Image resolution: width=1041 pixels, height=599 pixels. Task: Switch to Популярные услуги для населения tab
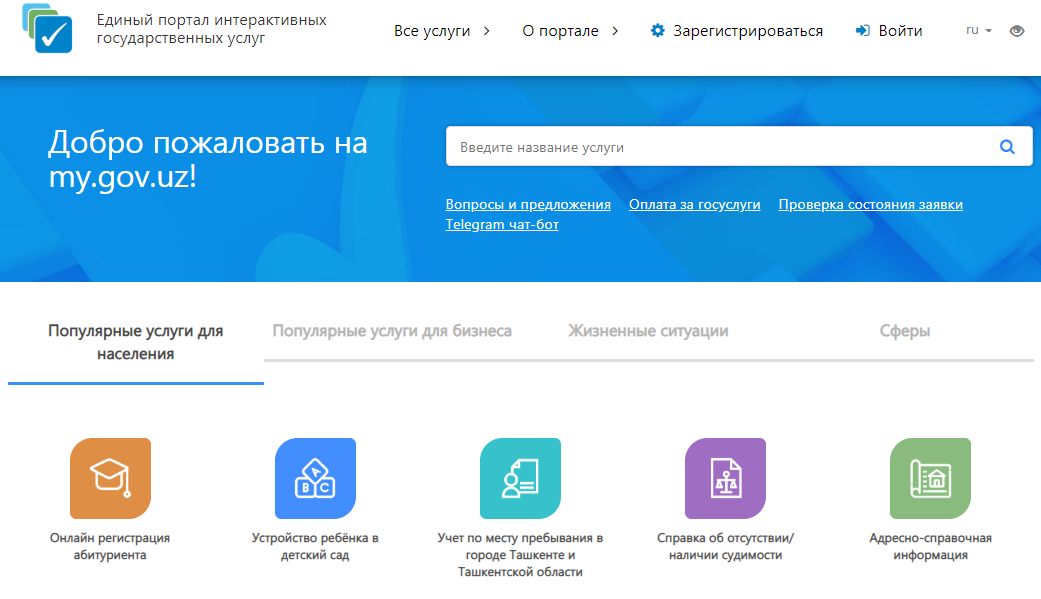coord(135,342)
